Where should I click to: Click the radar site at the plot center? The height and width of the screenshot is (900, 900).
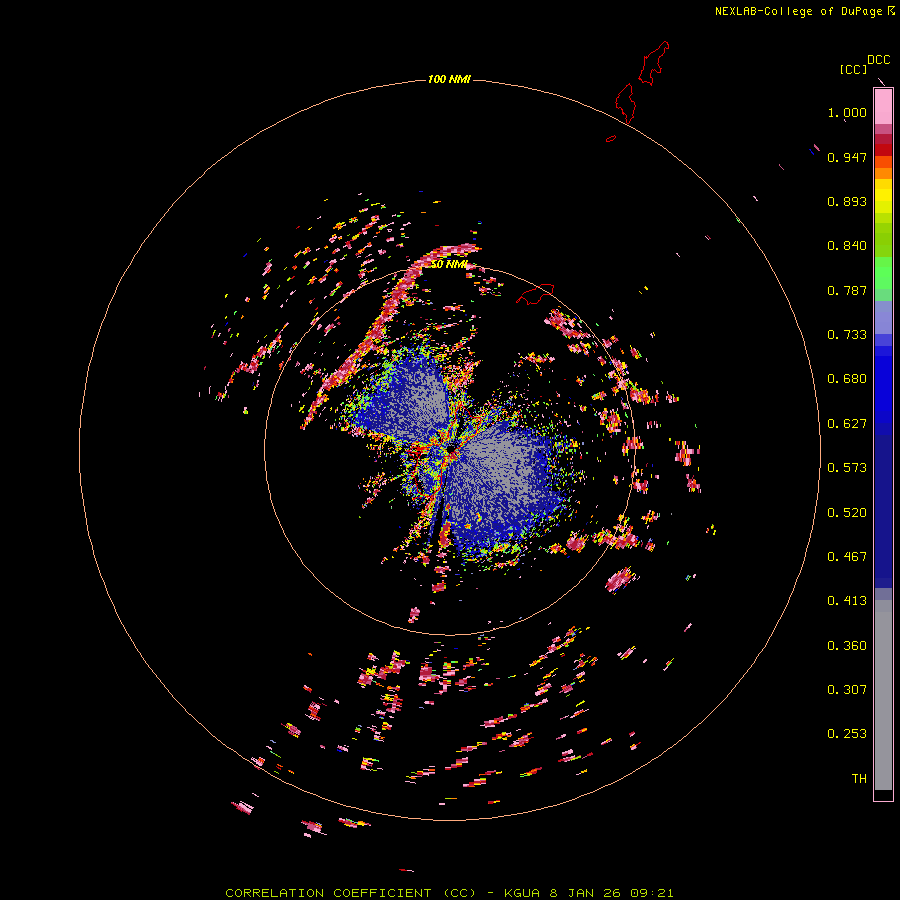(452, 448)
